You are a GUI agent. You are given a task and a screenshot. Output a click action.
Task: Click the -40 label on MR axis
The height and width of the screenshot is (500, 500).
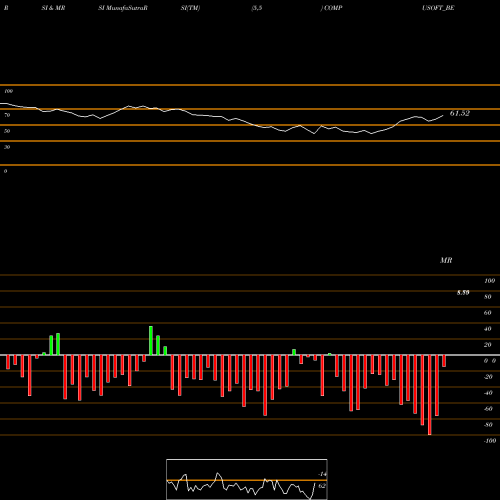(x=488, y=393)
